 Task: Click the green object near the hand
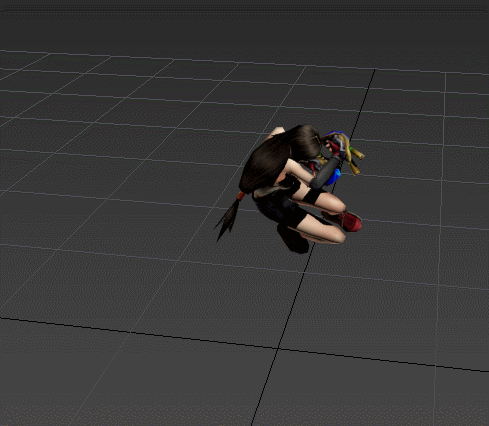[350, 148]
